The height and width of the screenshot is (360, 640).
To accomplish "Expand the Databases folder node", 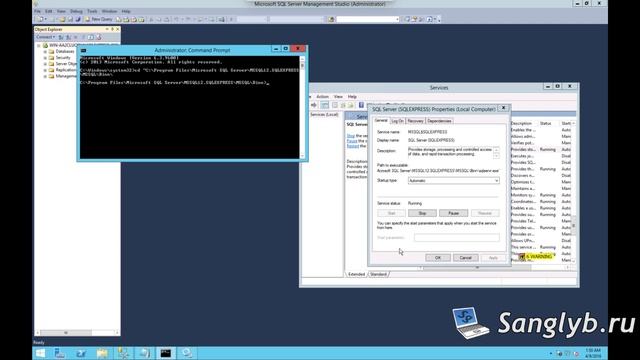I will (x=45, y=52).
